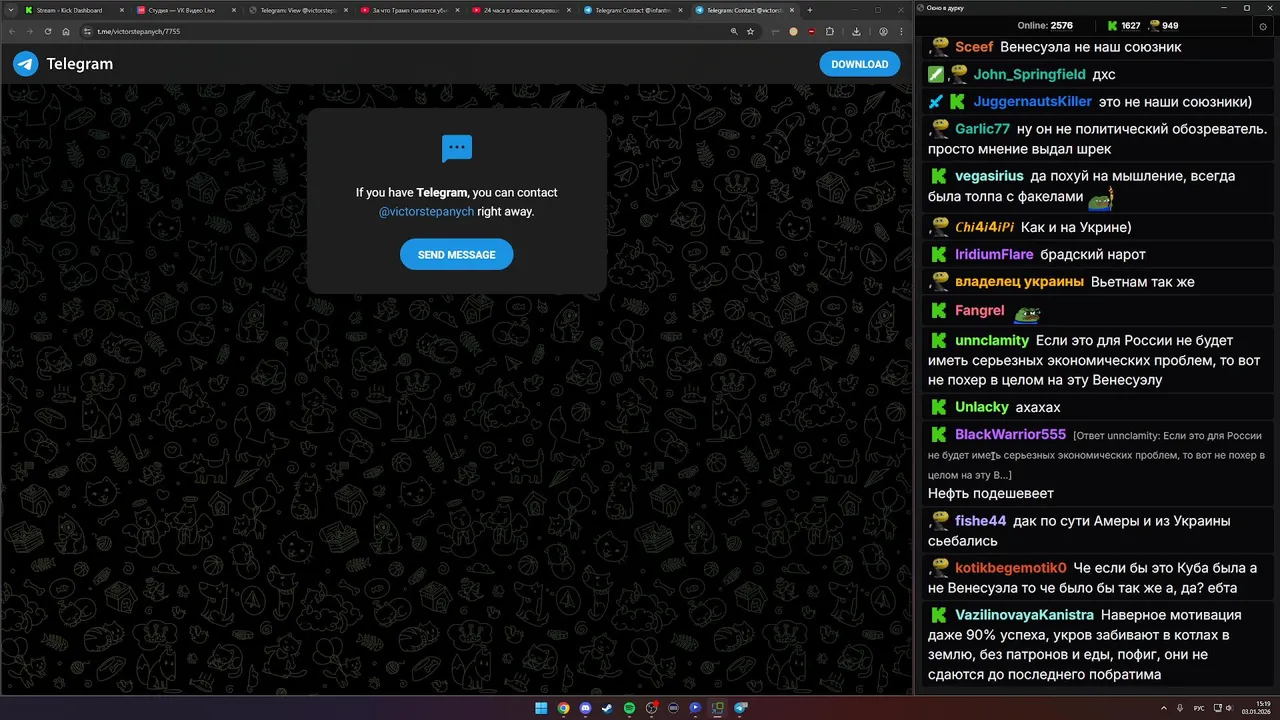Open Steam from the taskbar
This screenshot has width=1280, height=720.
point(607,708)
